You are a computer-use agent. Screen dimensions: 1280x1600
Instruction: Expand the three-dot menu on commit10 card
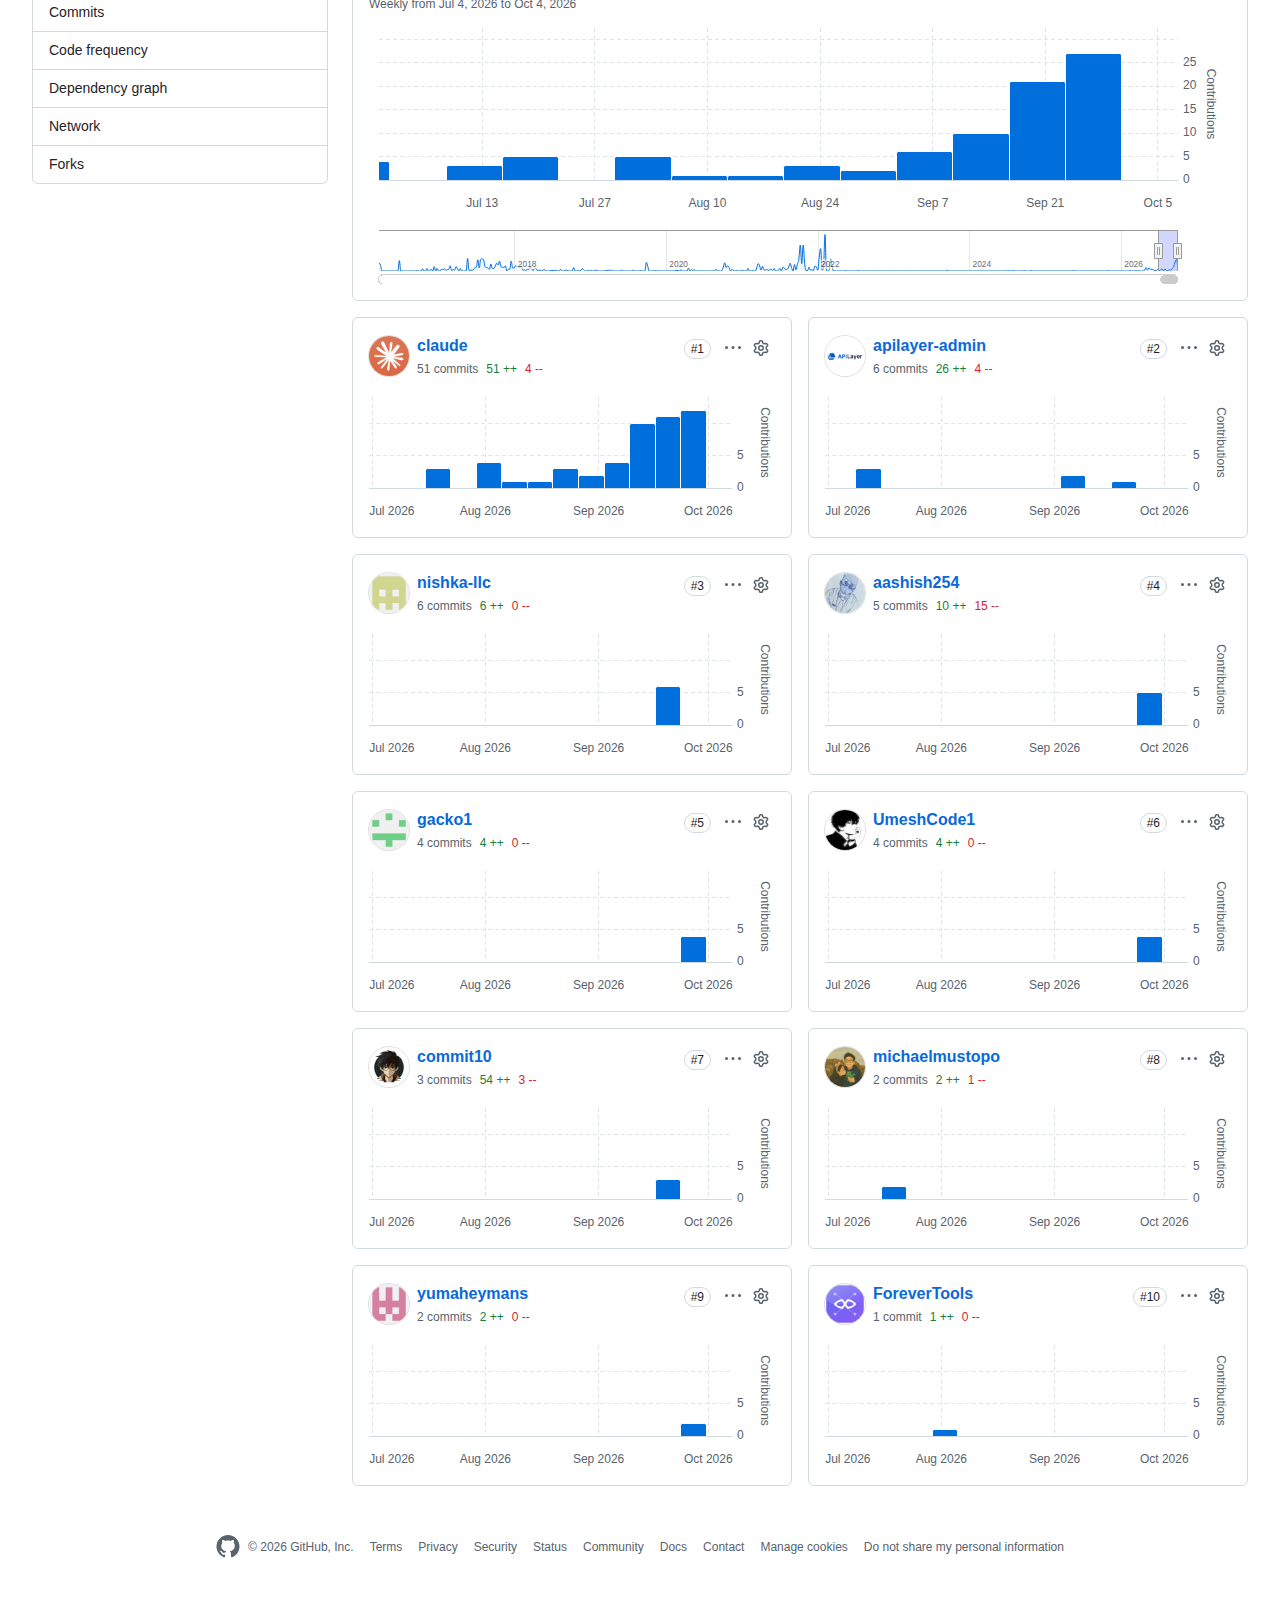pos(733,1059)
